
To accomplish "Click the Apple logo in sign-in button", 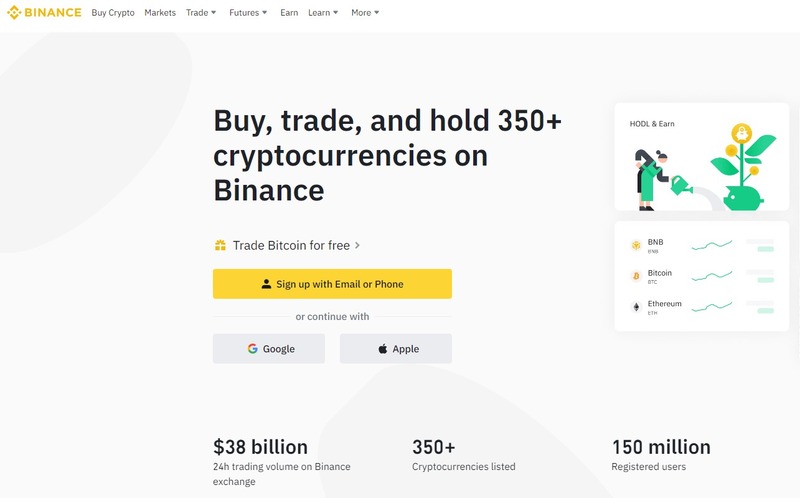I will [383, 348].
